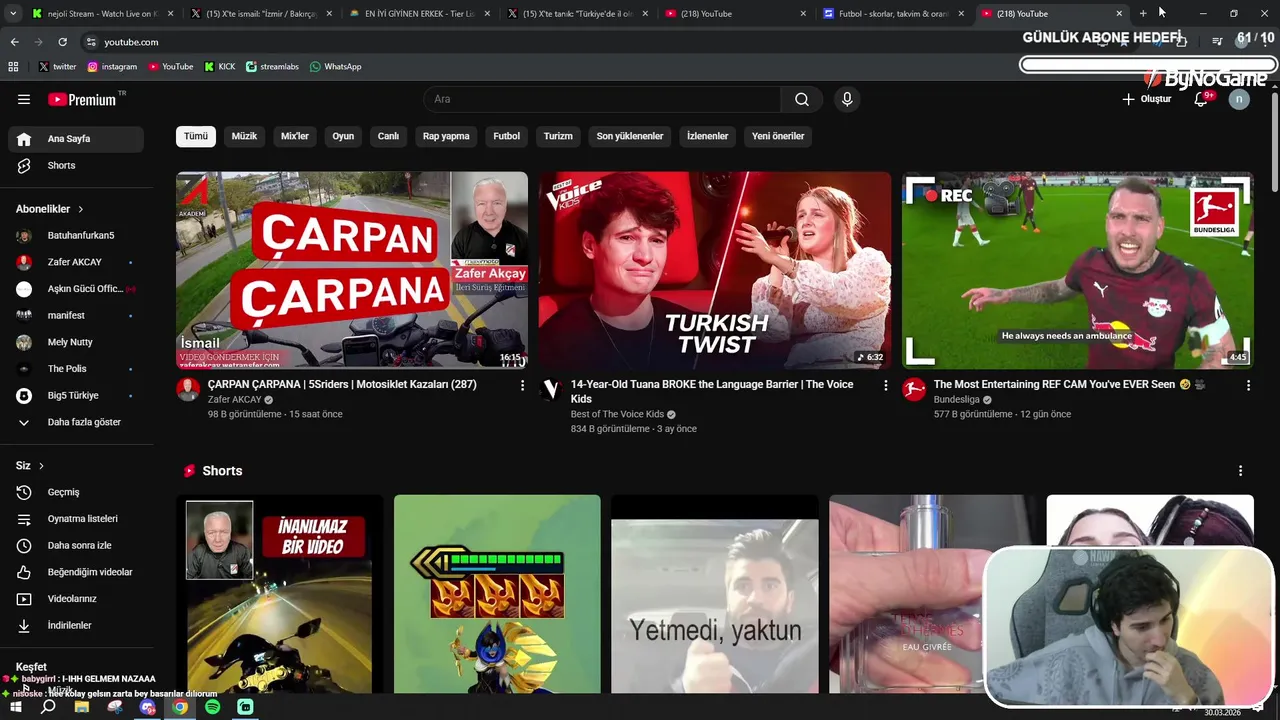Expand Daha fazla göster subscriptions
The width and height of the screenshot is (1280, 720).
click(x=76, y=422)
